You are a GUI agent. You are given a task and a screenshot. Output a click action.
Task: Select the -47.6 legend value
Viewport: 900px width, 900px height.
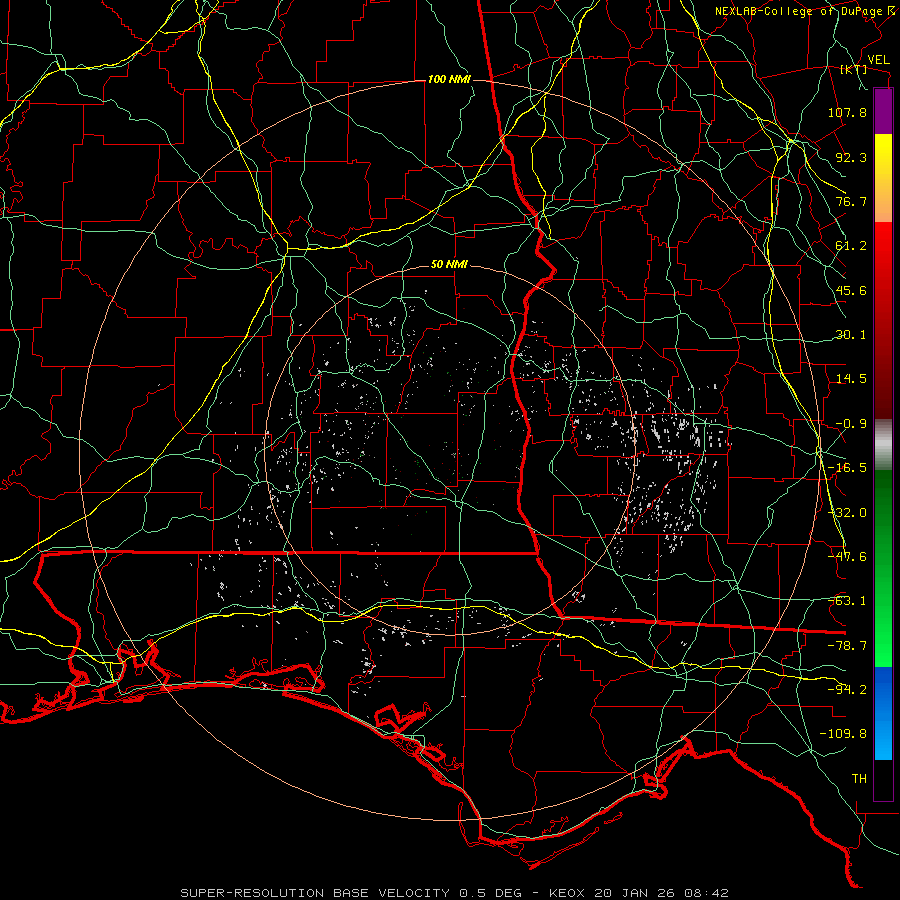point(847,557)
